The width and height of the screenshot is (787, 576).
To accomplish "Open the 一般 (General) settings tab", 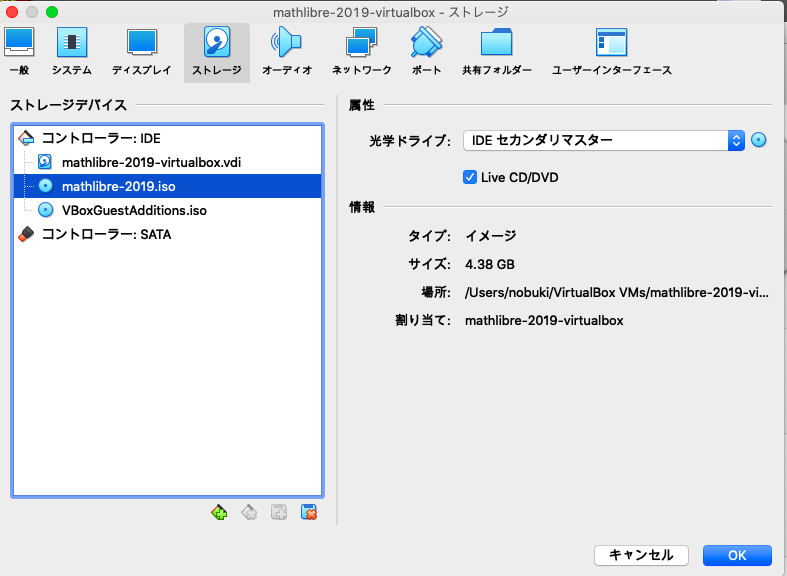I will [19, 52].
